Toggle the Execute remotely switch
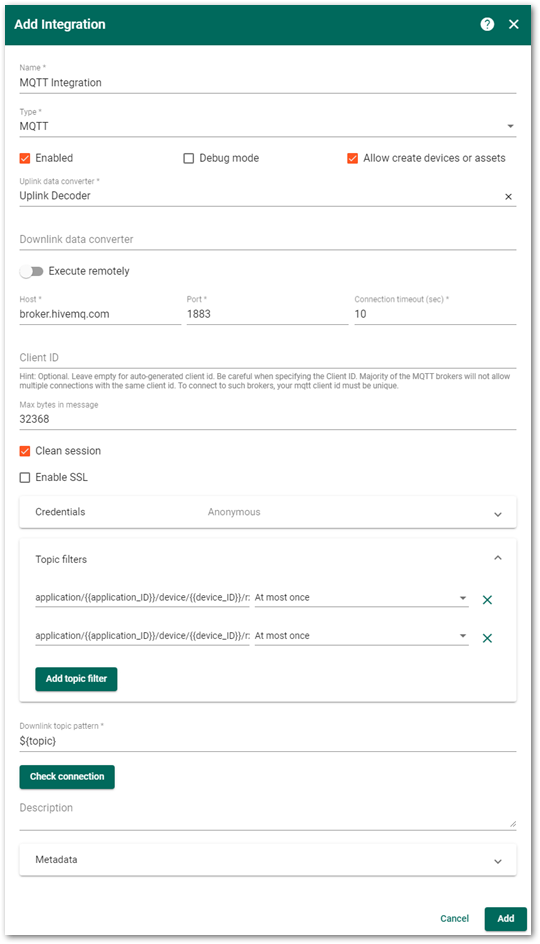 point(31,272)
